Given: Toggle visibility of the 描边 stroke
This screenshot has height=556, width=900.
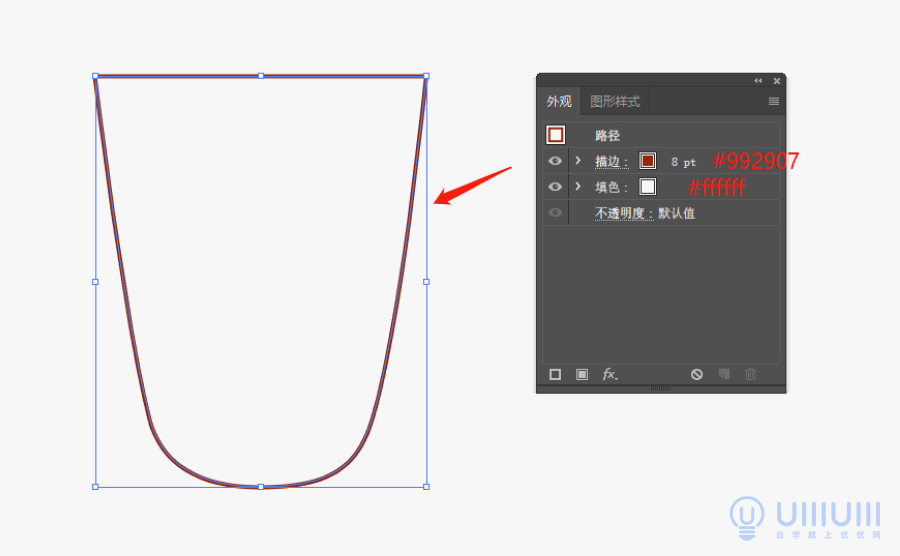Looking at the screenshot, I should (555, 161).
